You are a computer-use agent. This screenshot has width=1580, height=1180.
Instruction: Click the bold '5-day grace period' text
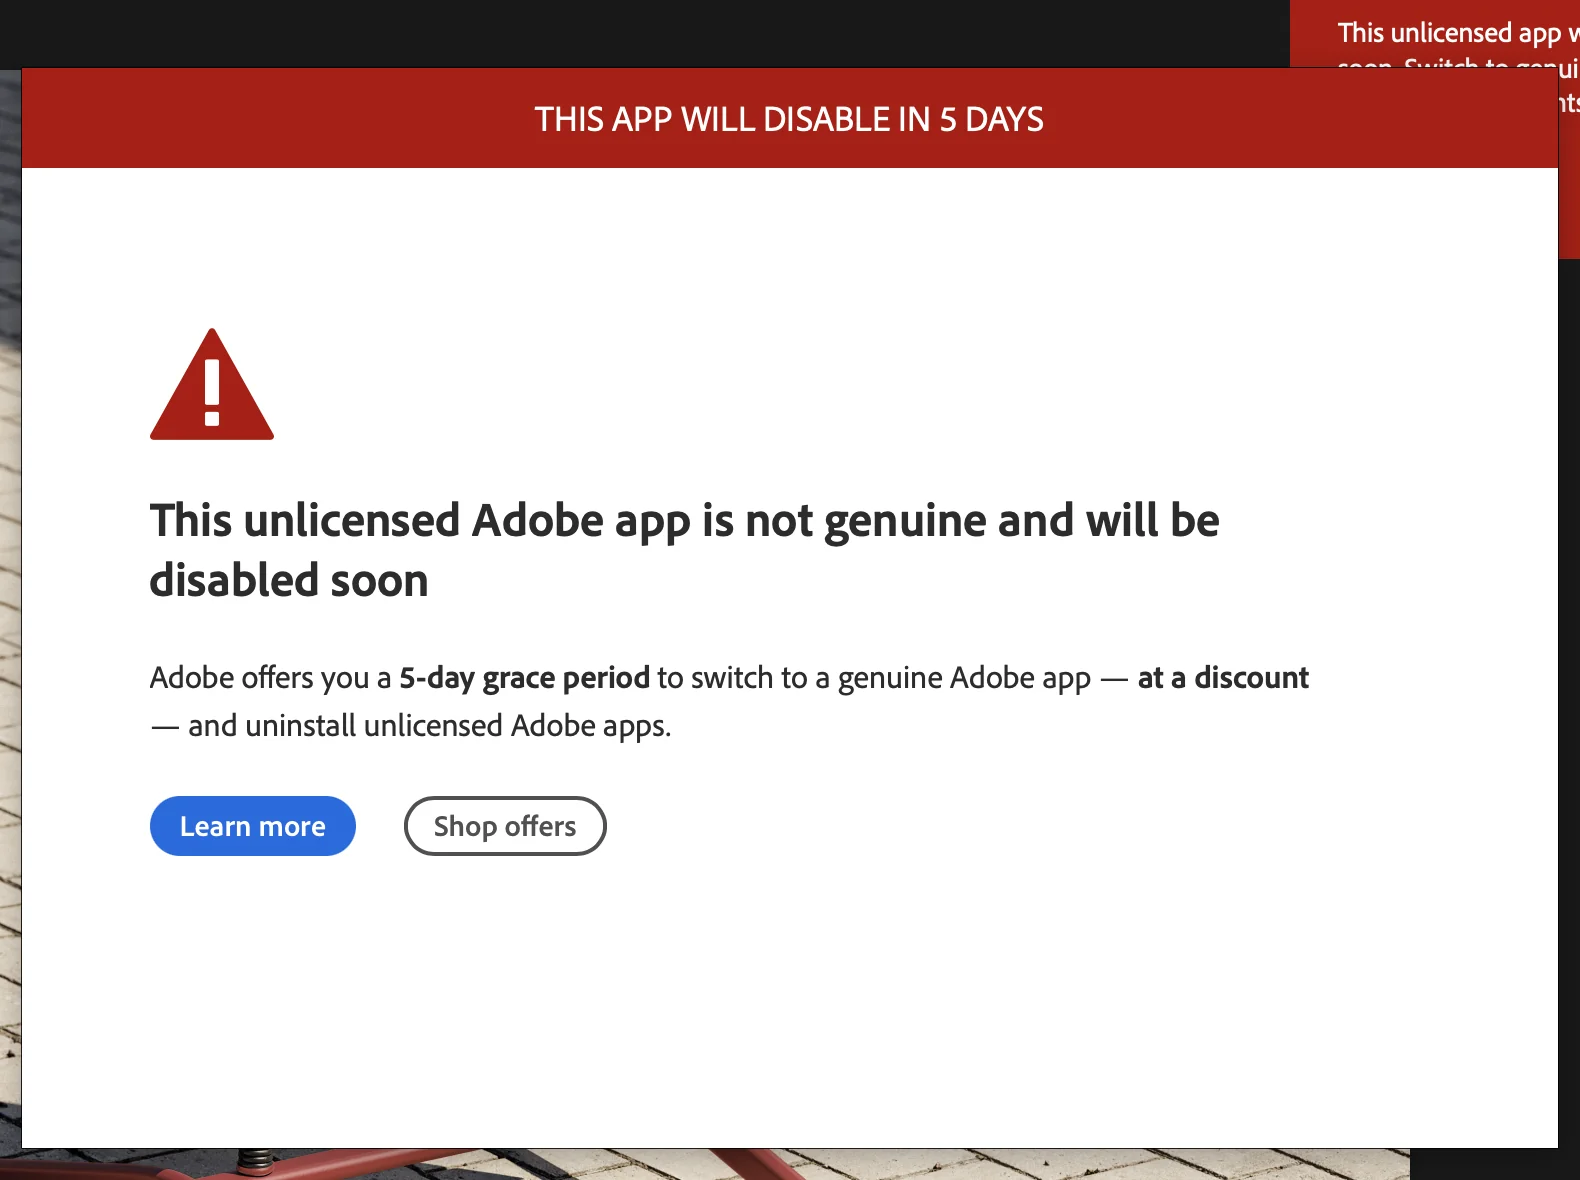tap(524, 678)
